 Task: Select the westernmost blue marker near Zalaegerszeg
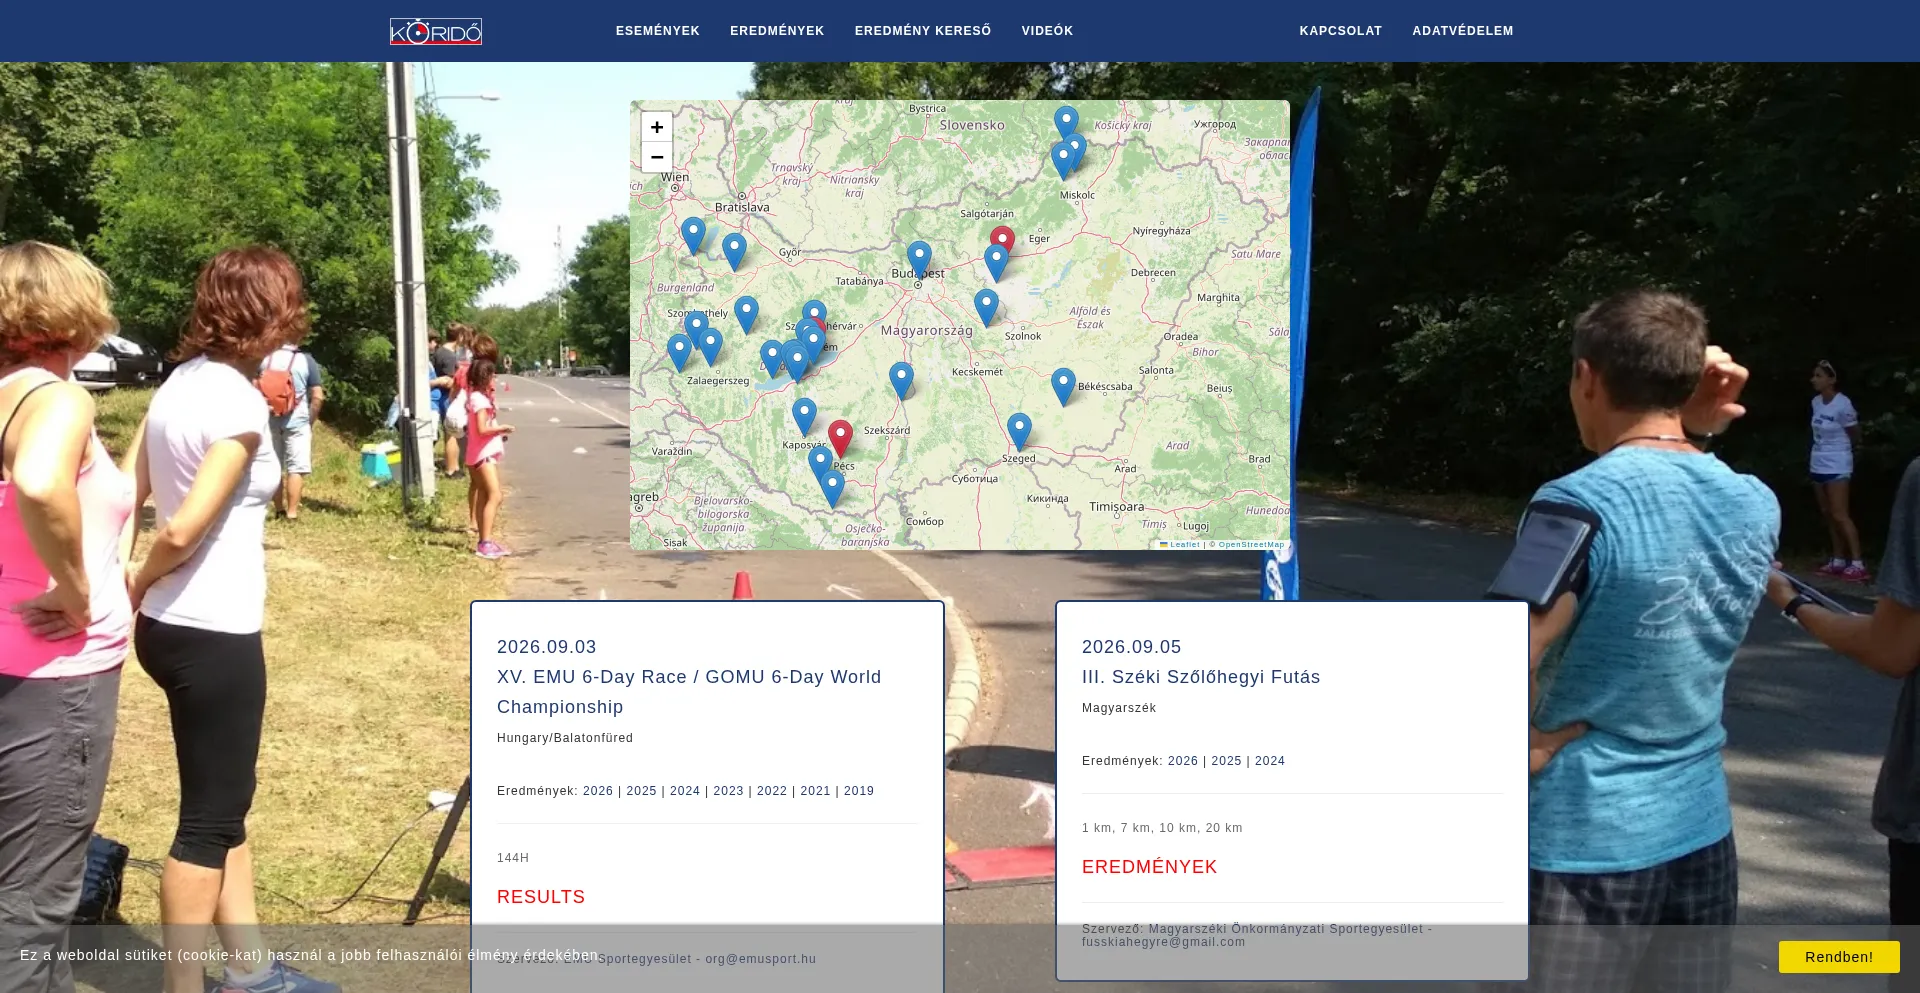pyautogui.click(x=679, y=352)
